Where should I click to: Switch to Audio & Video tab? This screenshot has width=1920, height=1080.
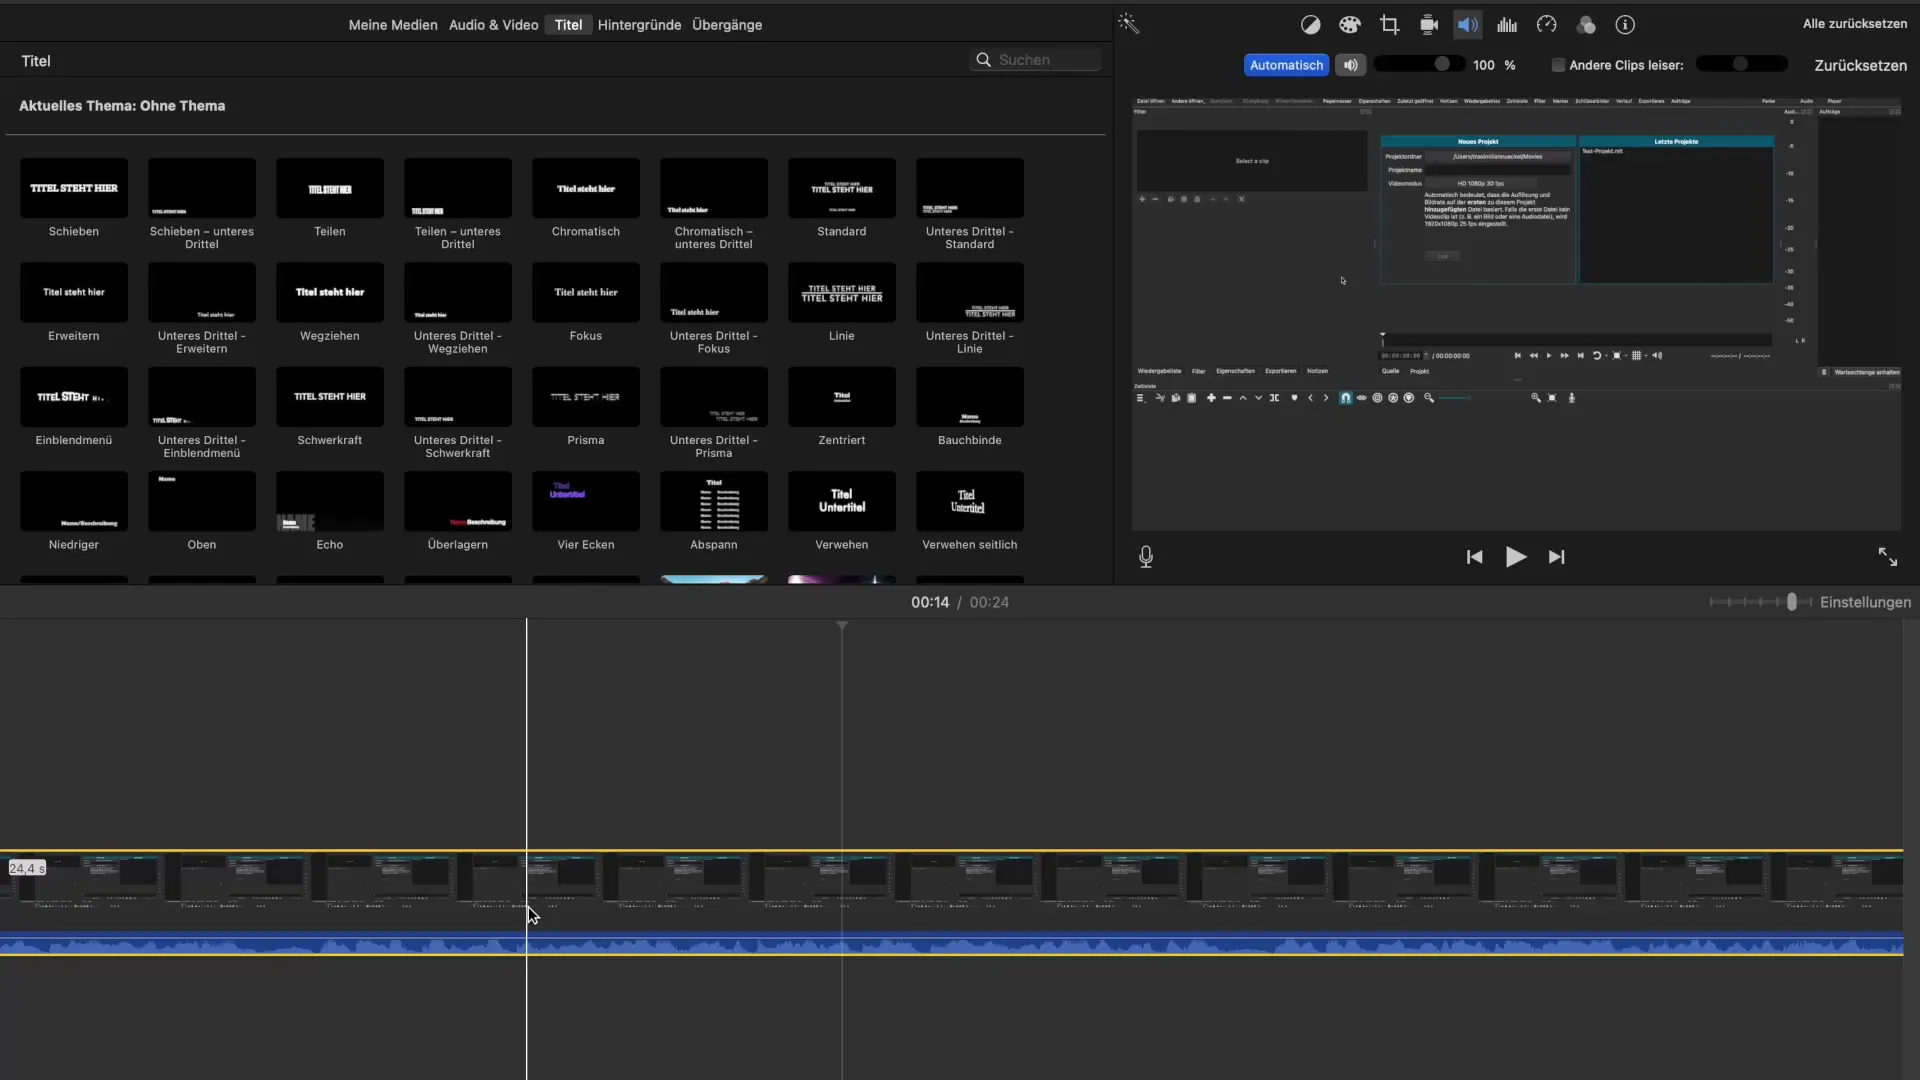pos(493,25)
